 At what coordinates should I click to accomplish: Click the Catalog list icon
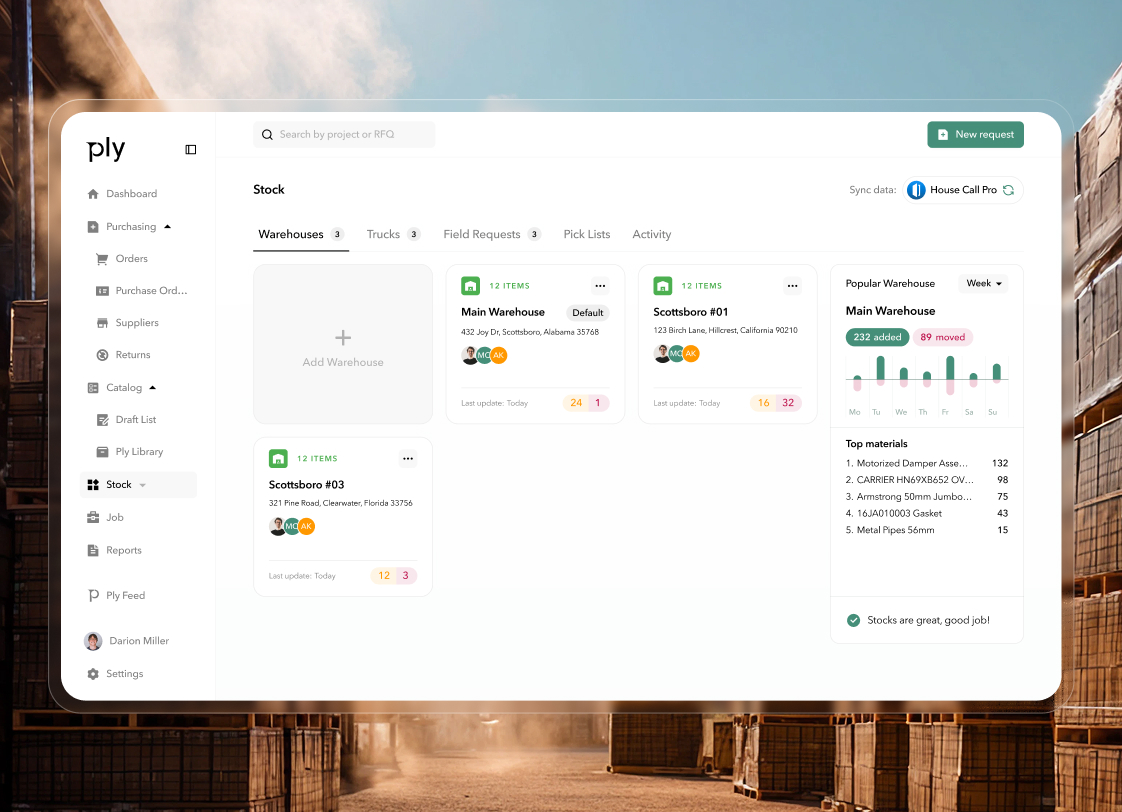tap(93, 388)
